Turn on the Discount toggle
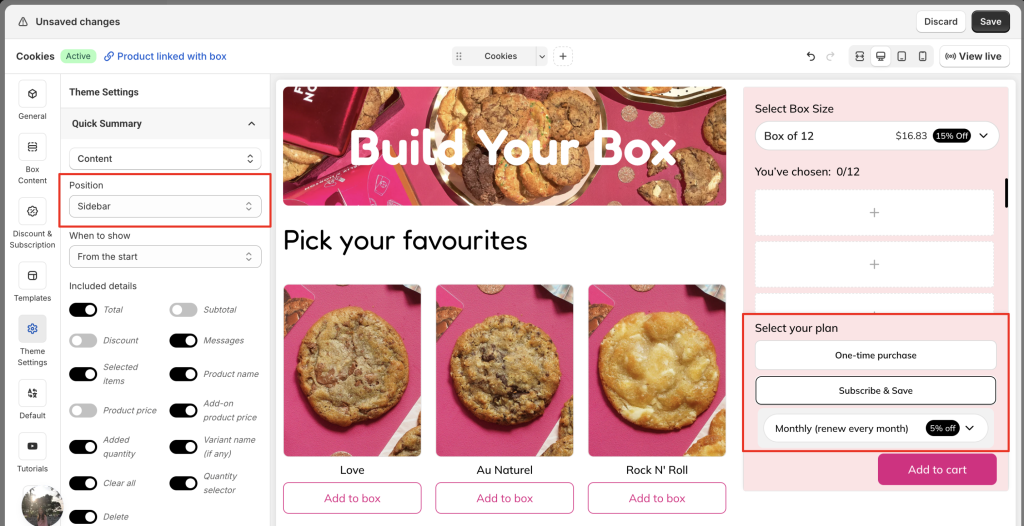The width and height of the screenshot is (1024, 526). 83,340
